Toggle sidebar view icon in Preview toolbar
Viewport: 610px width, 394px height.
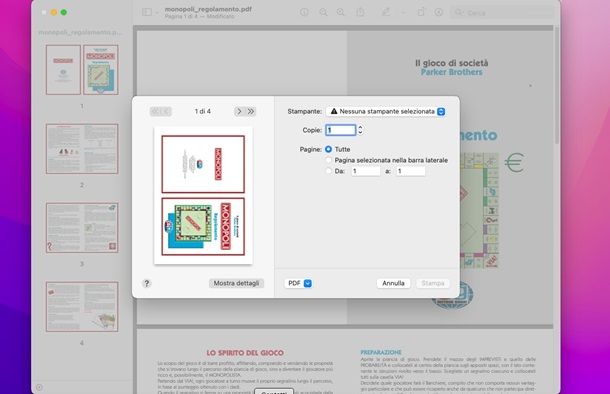[x=147, y=12]
